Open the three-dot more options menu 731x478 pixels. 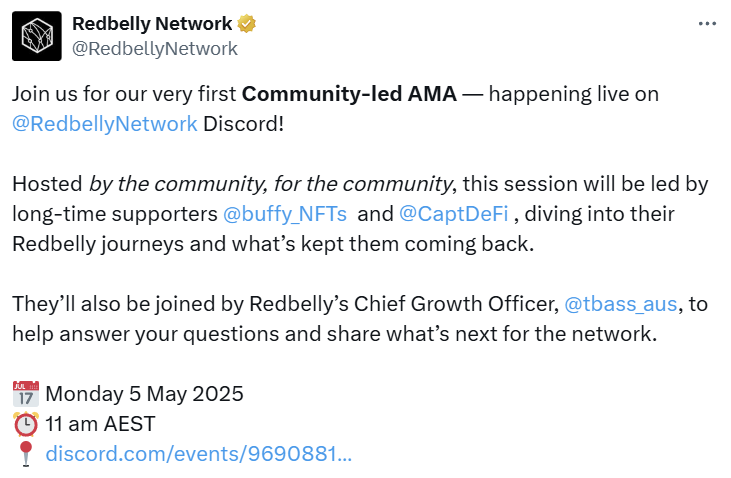(x=707, y=23)
